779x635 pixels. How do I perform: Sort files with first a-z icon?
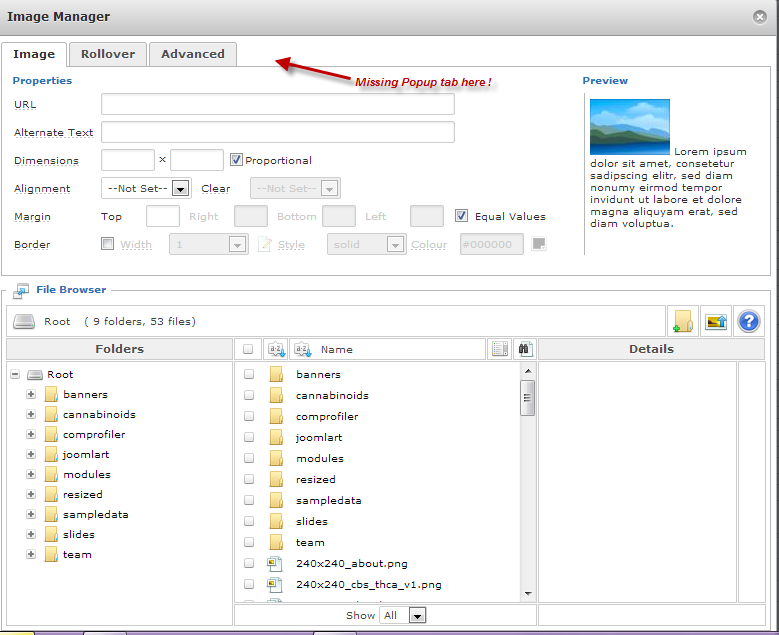tap(276, 349)
